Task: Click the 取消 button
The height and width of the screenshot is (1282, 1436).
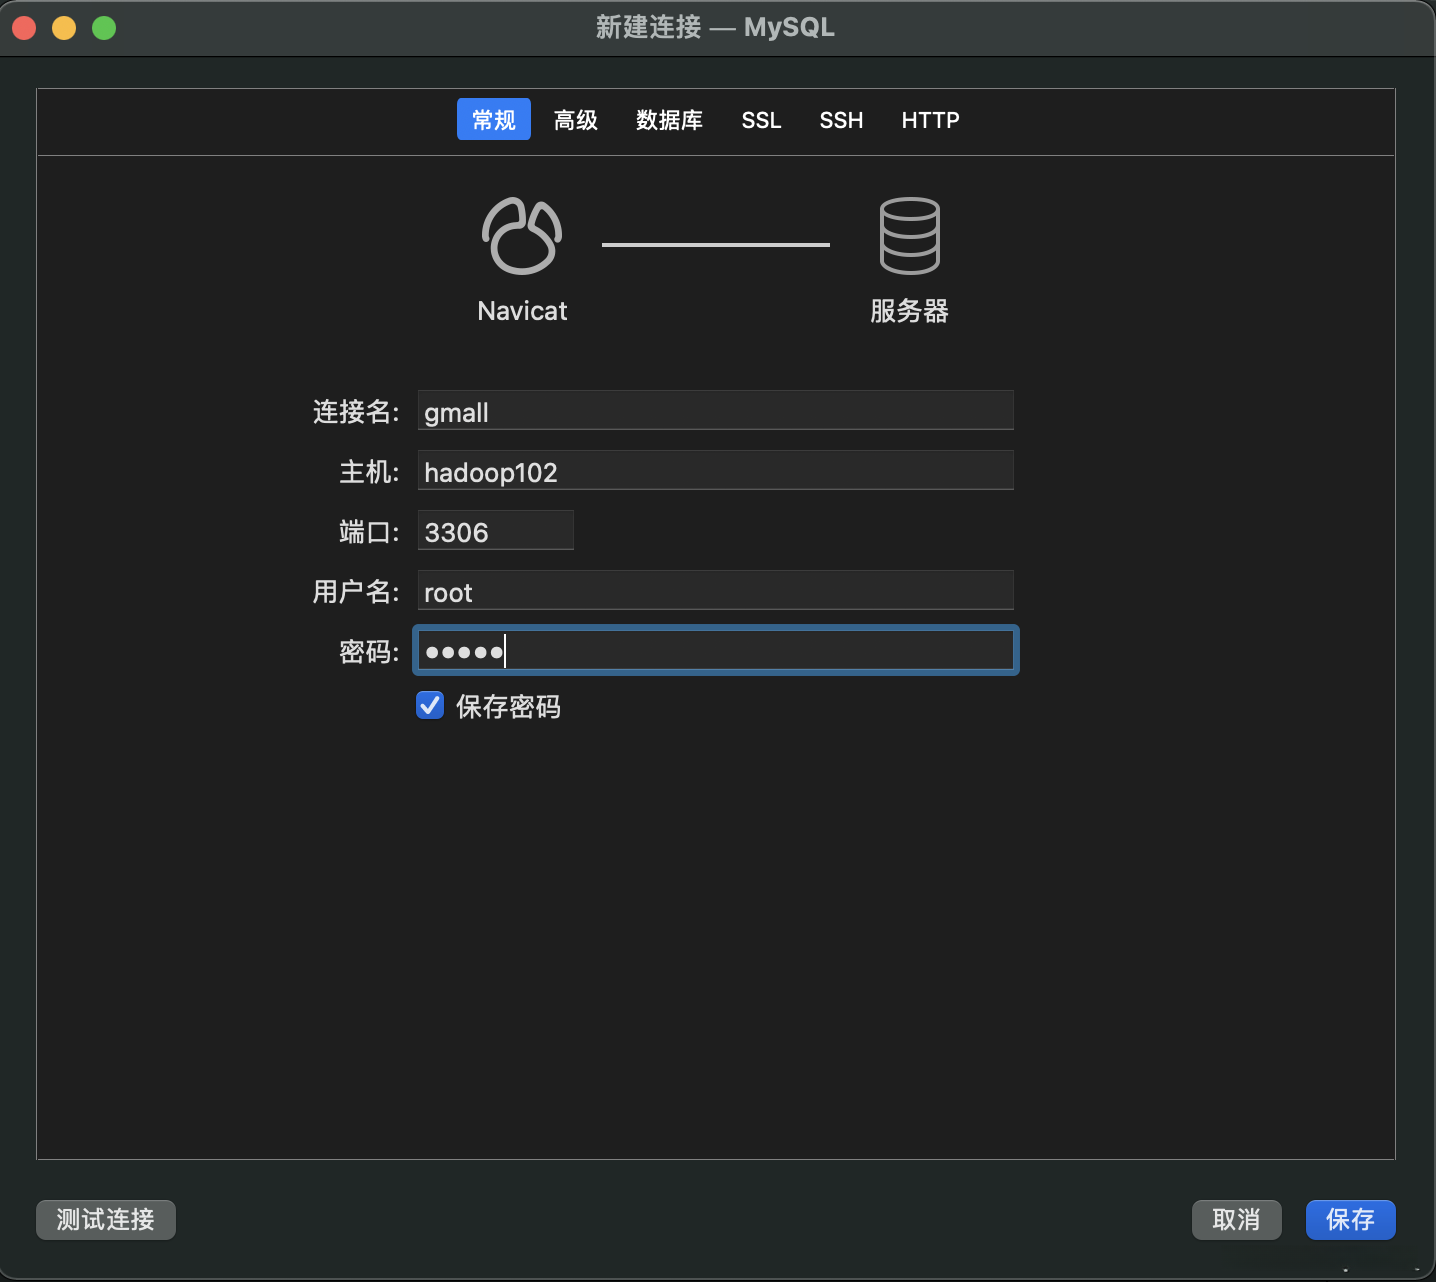Action: point(1236,1220)
